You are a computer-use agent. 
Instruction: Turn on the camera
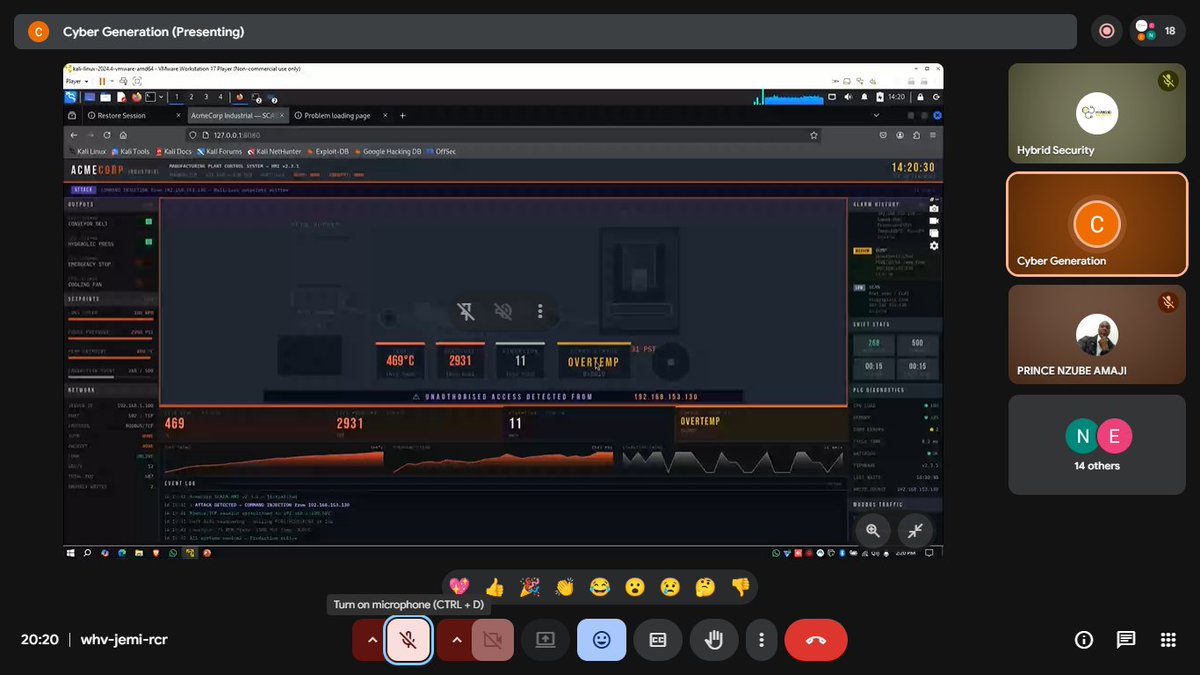point(492,640)
